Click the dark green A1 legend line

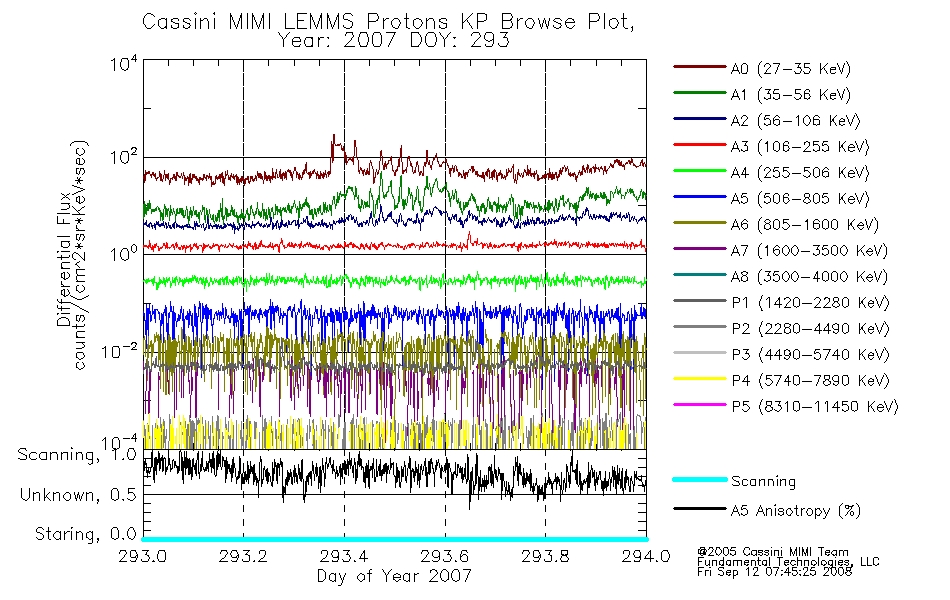coord(700,93)
